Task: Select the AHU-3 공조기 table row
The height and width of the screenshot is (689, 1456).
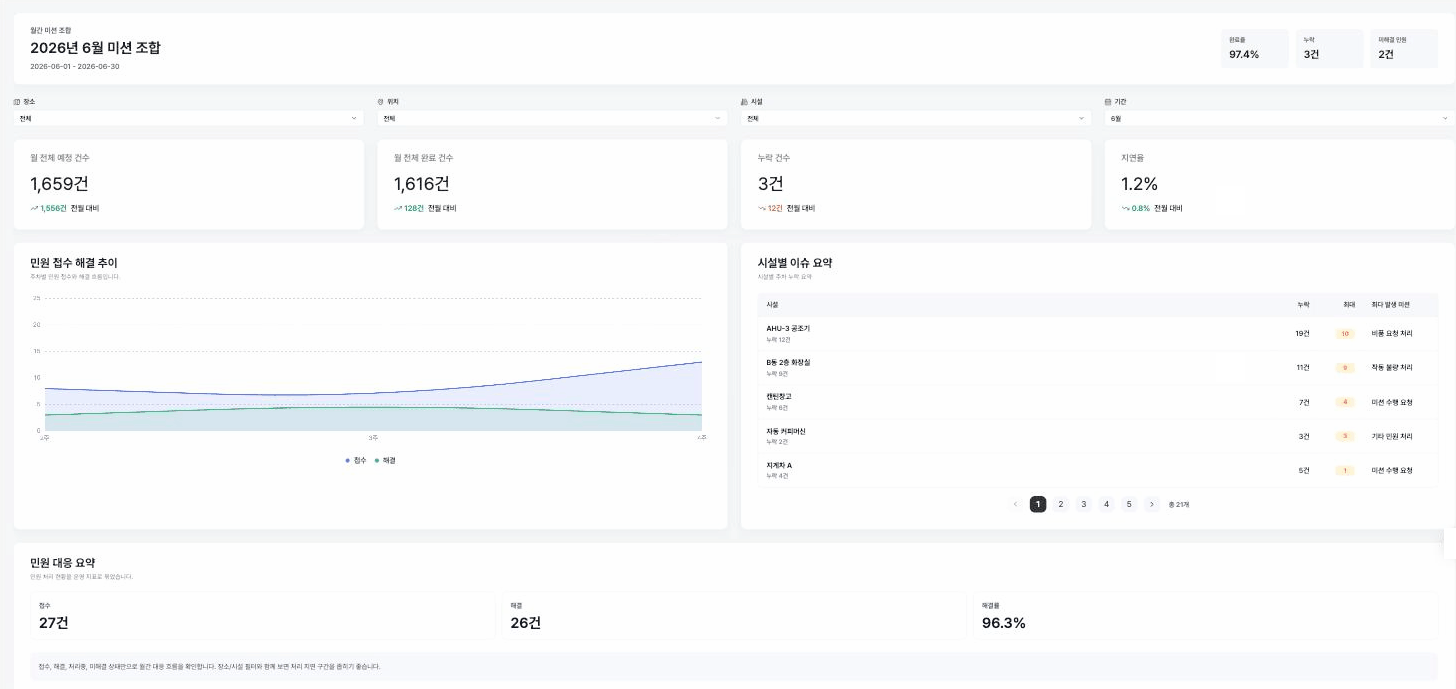Action: [x=1098, y=334]
